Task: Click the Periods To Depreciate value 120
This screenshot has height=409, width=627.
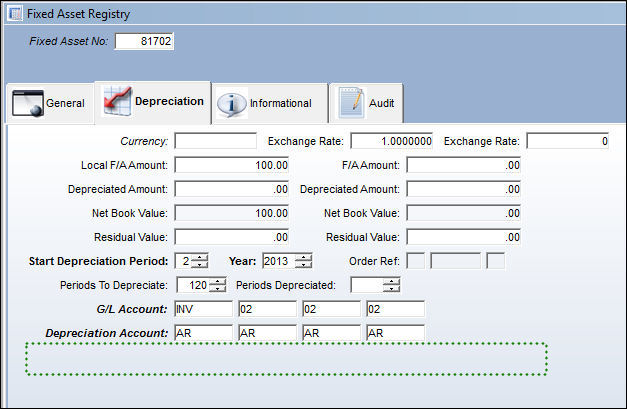Action: click(193, 285)
